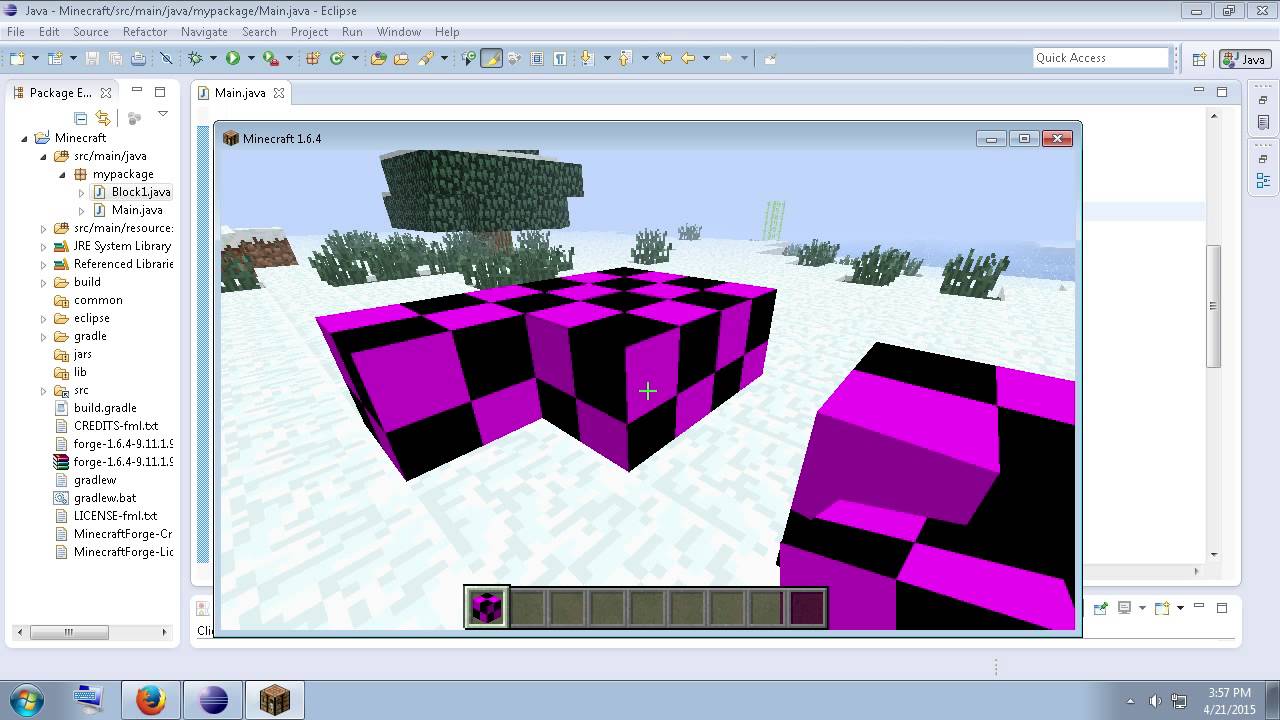
Task: Click the Back navigation arrow
Action: [688, 58]
